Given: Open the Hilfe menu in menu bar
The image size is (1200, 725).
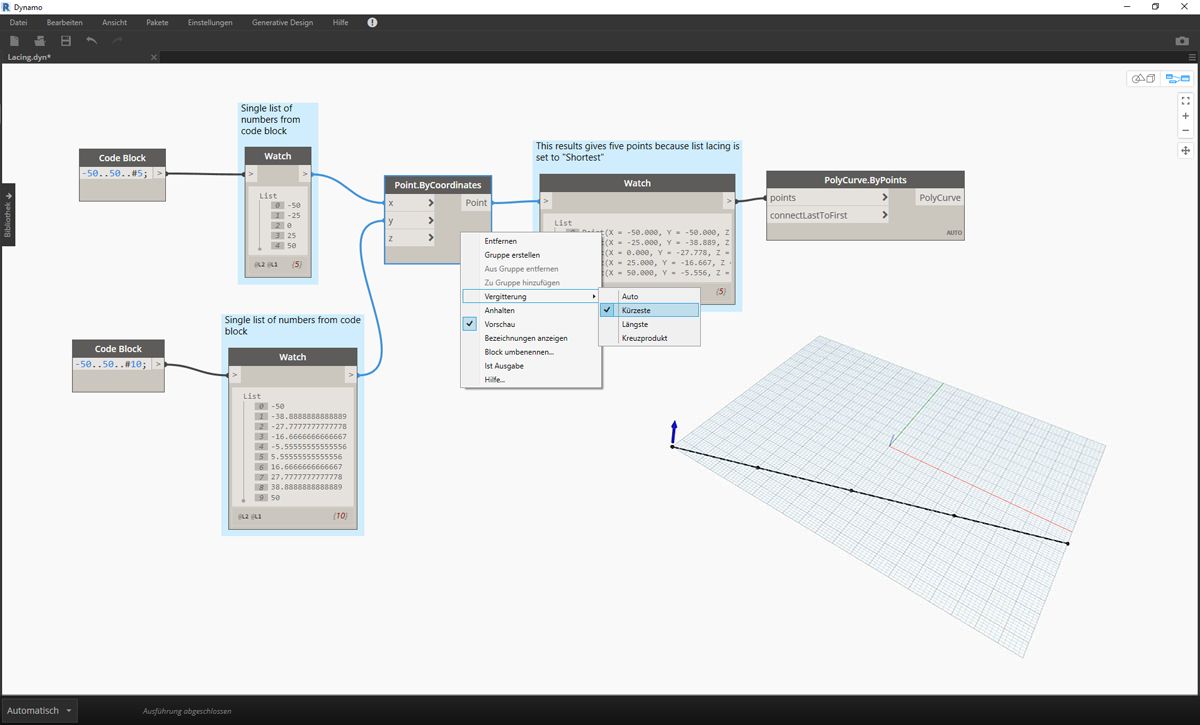Looking at the screenshot, I should click(x=340, y=22).
